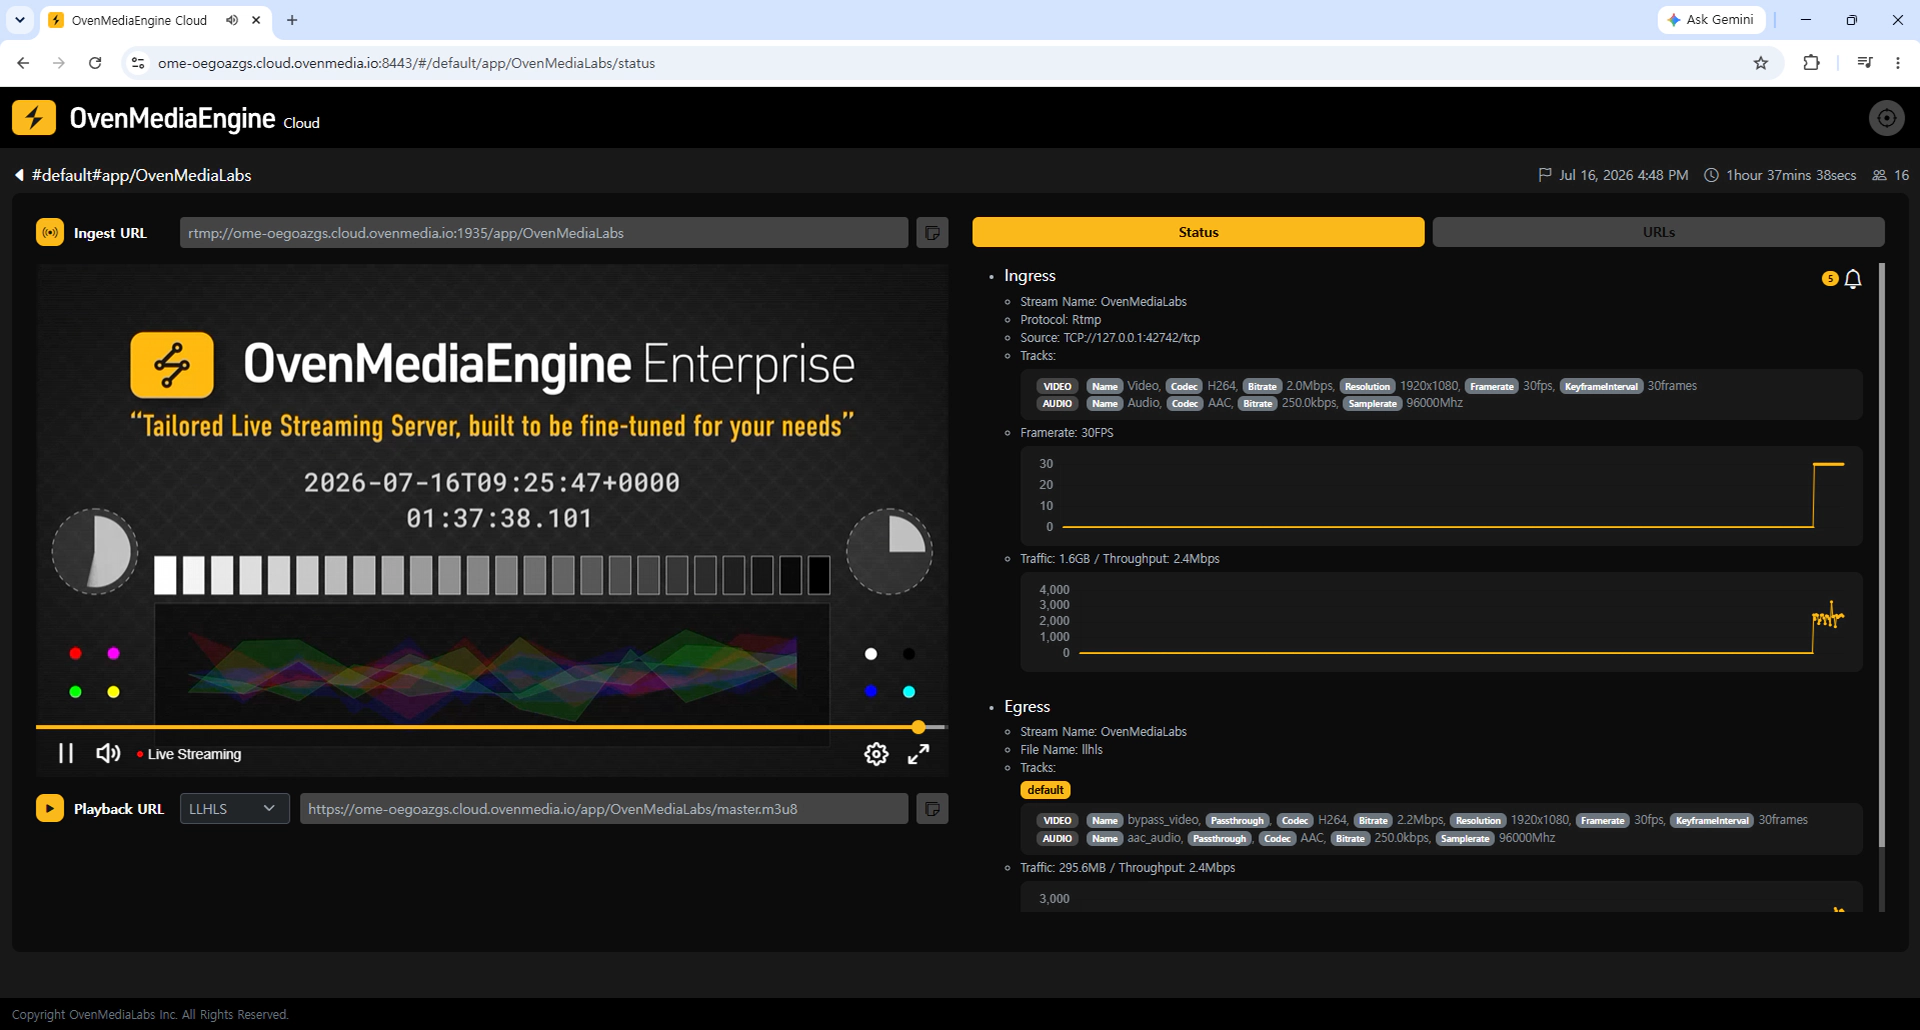The width and height of the screenshot is (1920, 1030).
Task: Click 'Jul 16, 2026 4:48 PM' date text
Action: coord(1623,175)
